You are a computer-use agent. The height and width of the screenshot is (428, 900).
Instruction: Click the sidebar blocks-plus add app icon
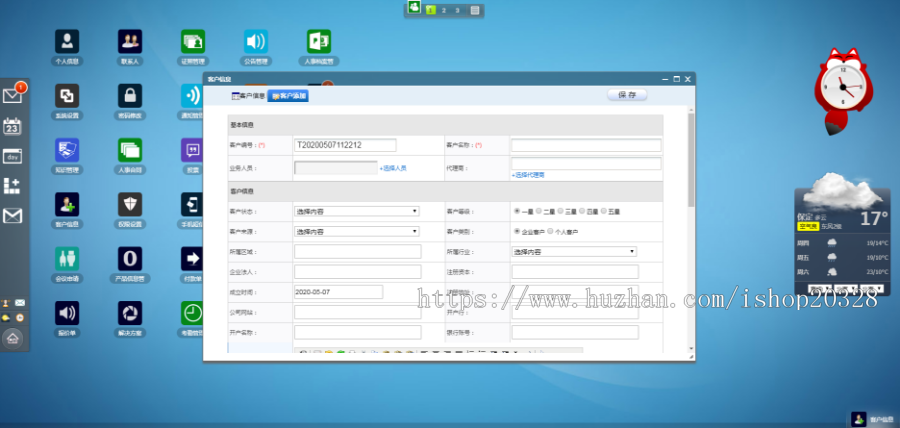12,185
